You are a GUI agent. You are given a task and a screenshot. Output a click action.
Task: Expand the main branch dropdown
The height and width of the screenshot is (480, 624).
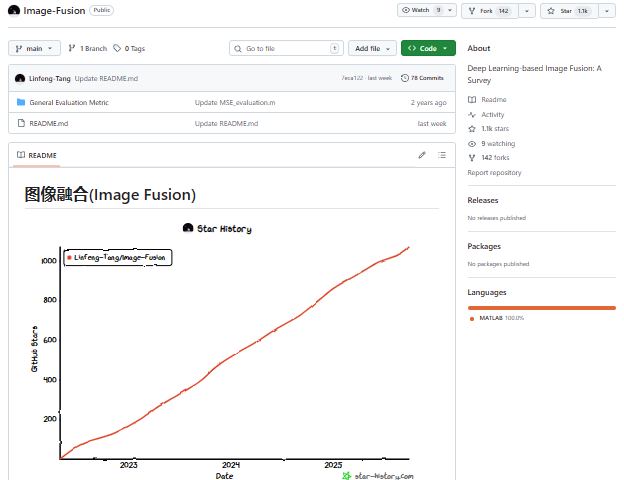point(35,48)
